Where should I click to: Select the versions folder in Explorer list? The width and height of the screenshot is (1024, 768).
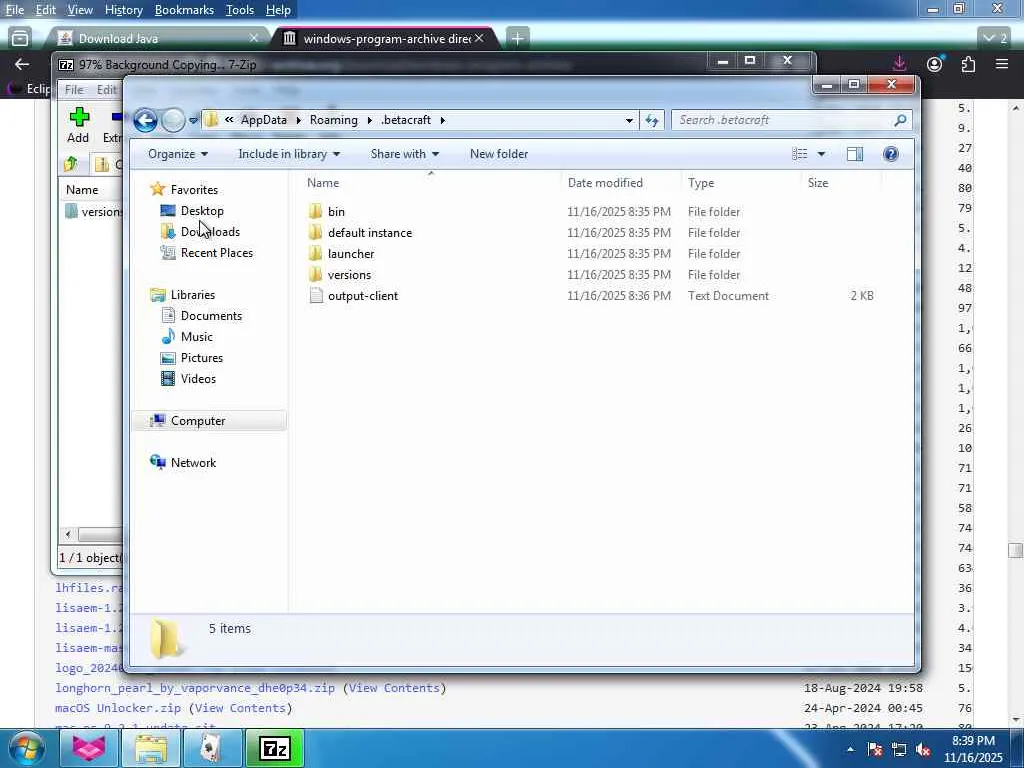coord(349,275)
